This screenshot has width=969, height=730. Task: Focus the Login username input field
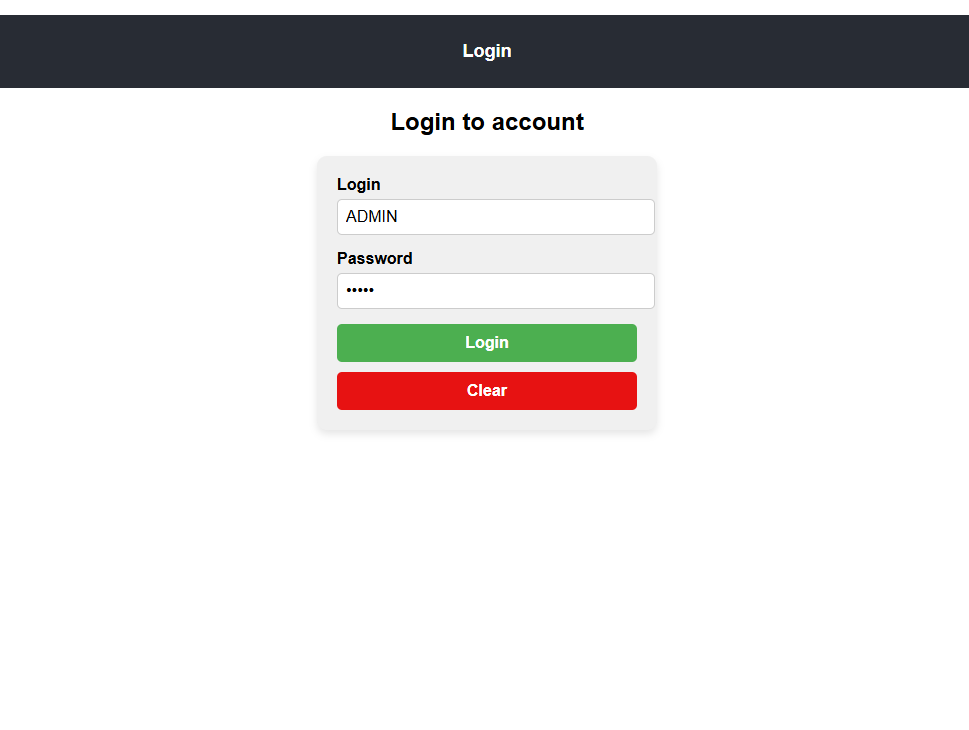tap(496, 217)
